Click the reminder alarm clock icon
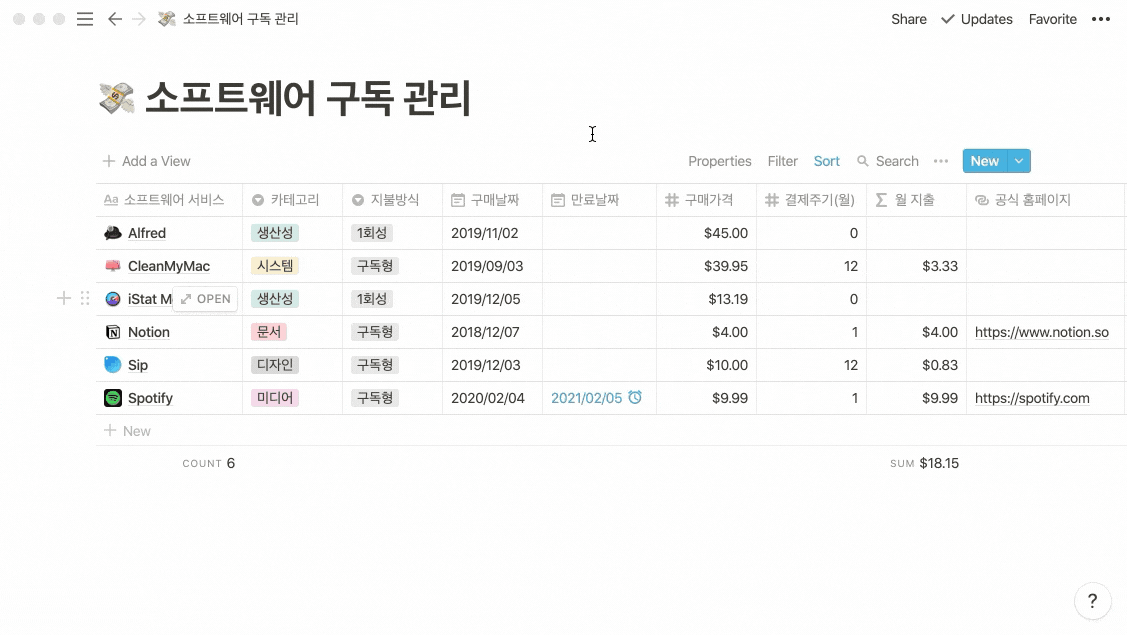1127x635 pixels. (635, 397)
